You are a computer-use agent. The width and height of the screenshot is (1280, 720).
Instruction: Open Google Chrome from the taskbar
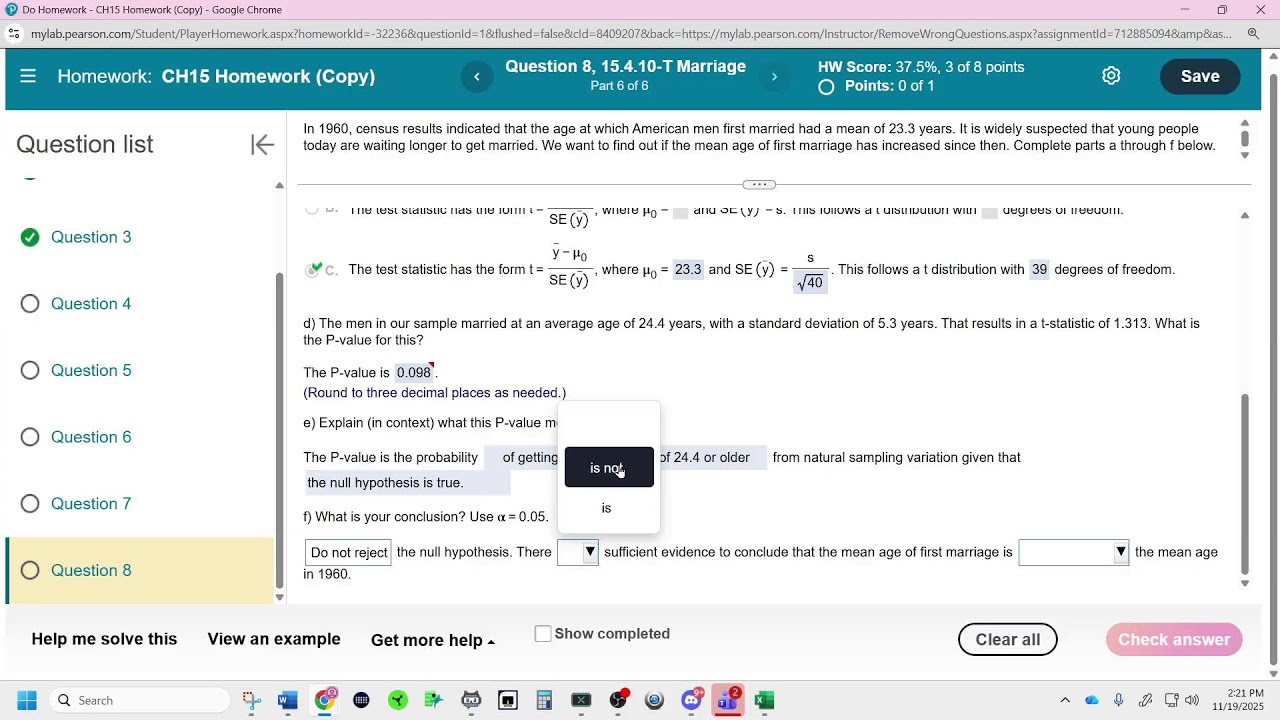coord(325,700)
